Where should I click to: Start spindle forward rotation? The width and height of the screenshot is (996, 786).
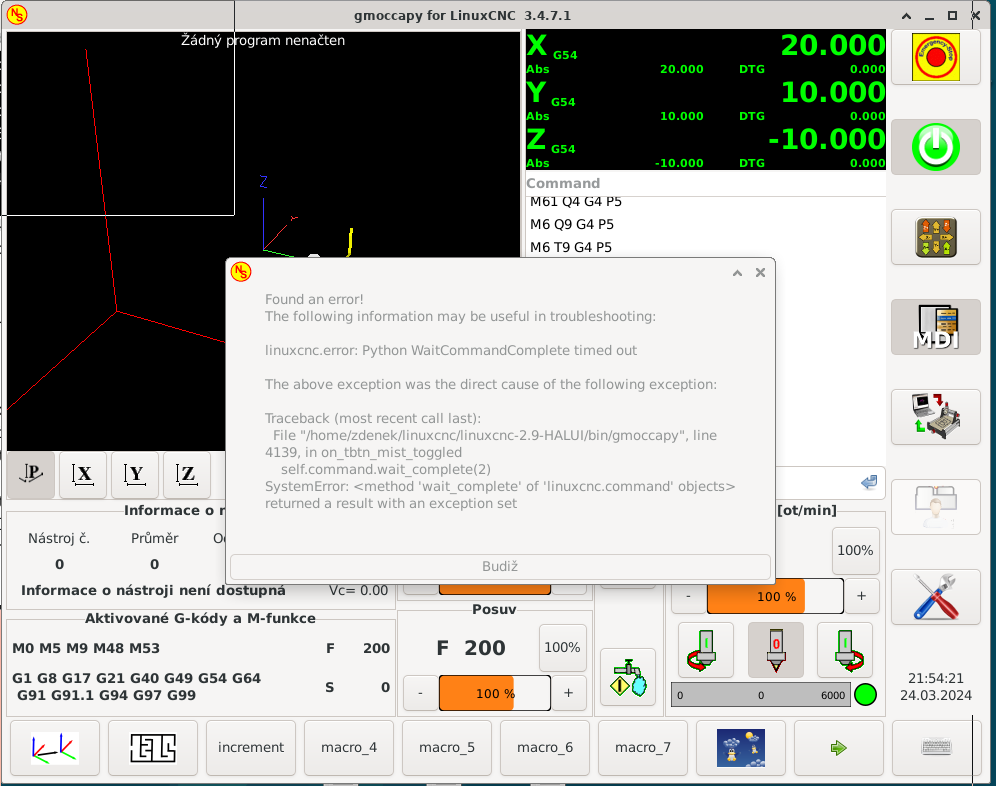(x=845, y=650)
